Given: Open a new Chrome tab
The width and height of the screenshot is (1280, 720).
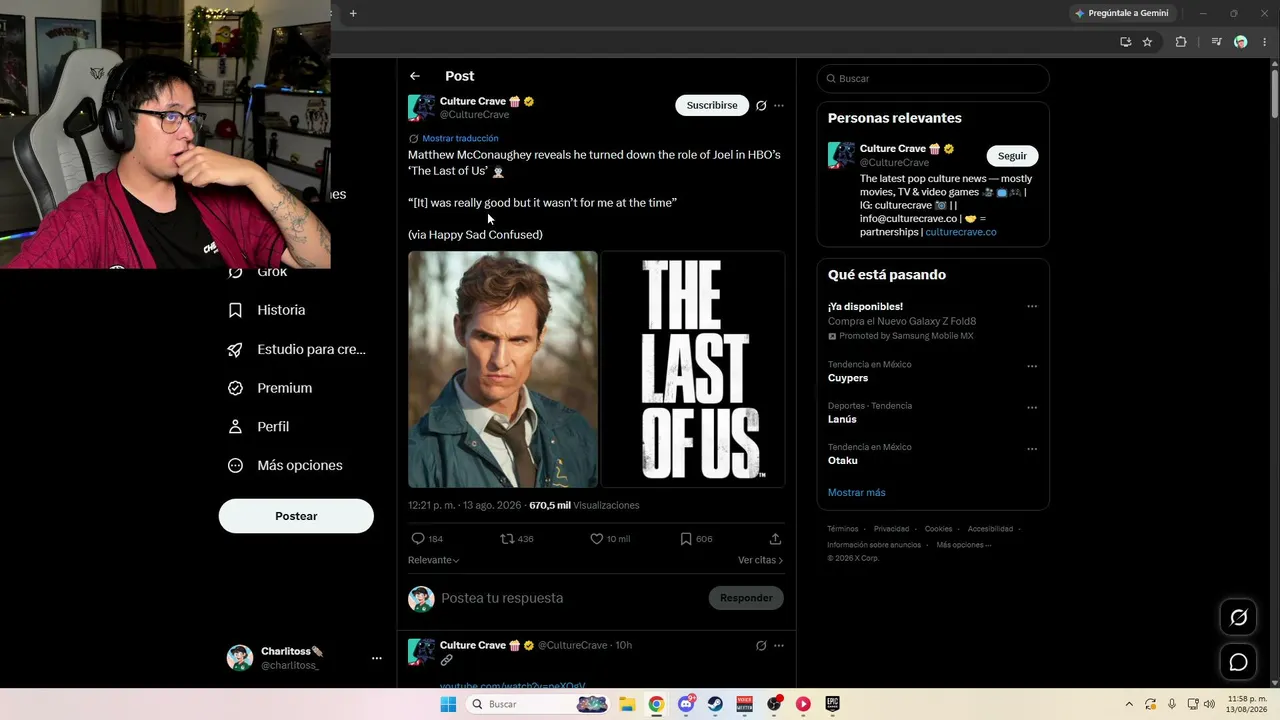Looking at the screenshot, I should [353, 13].
